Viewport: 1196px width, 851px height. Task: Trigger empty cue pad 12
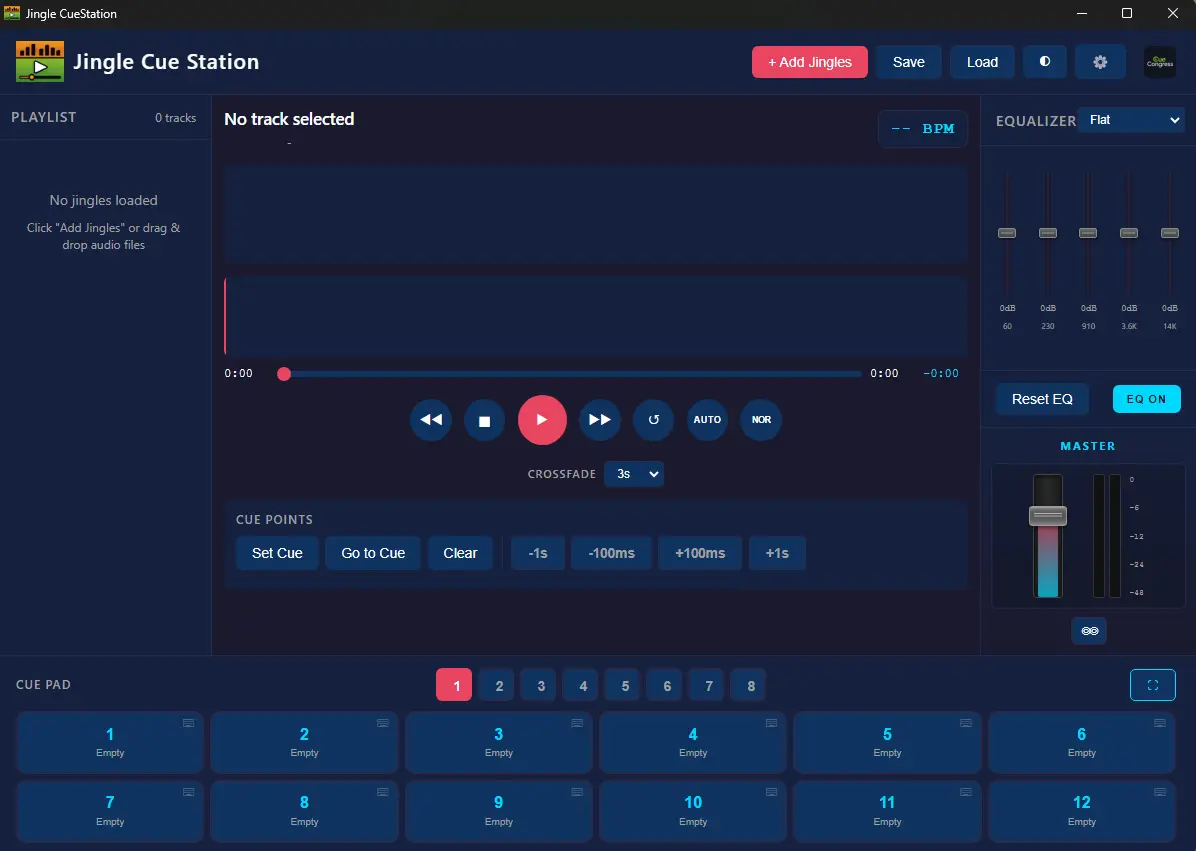(1082, 811)
